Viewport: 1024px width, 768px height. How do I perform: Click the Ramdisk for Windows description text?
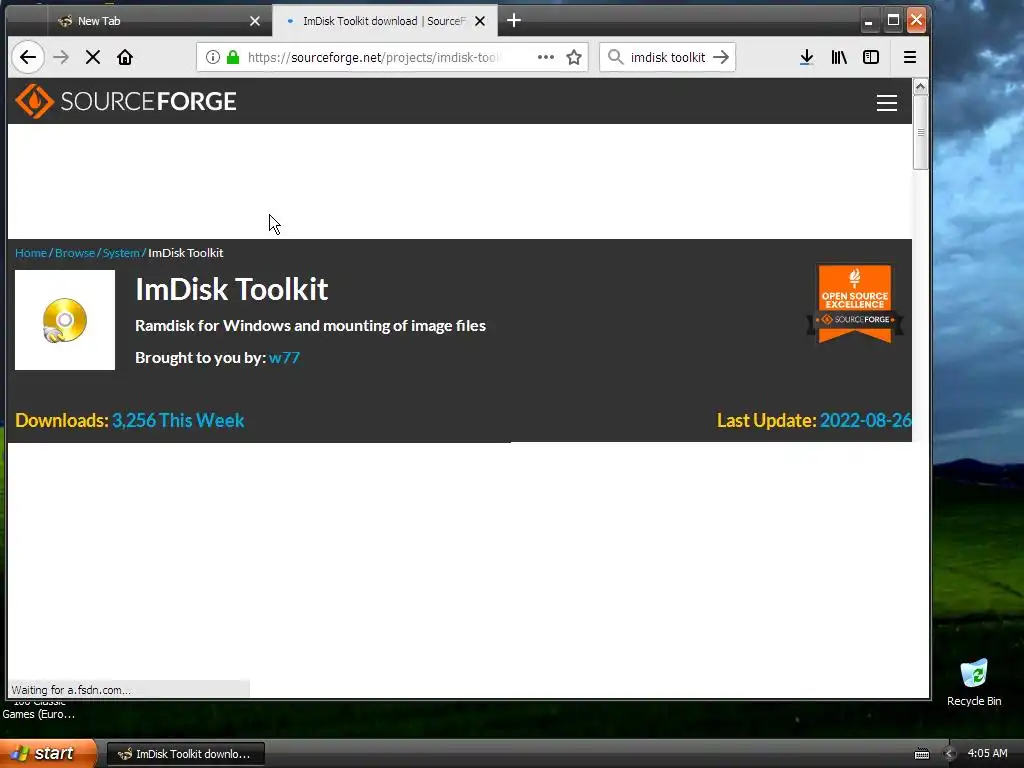coord(310,326)
